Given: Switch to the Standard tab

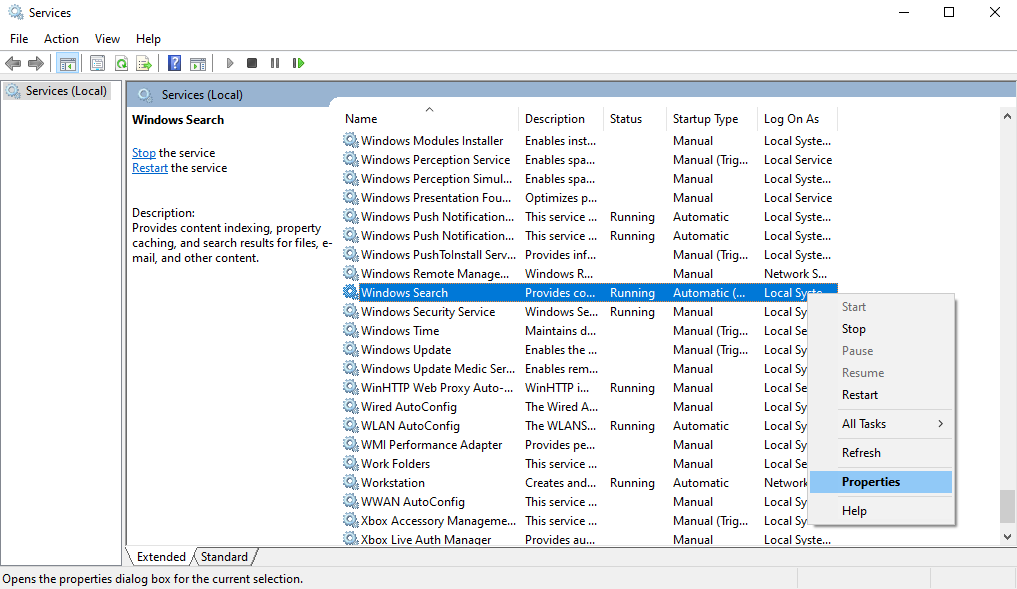Looking at the screenshot, I should click(x=224, y=557).
